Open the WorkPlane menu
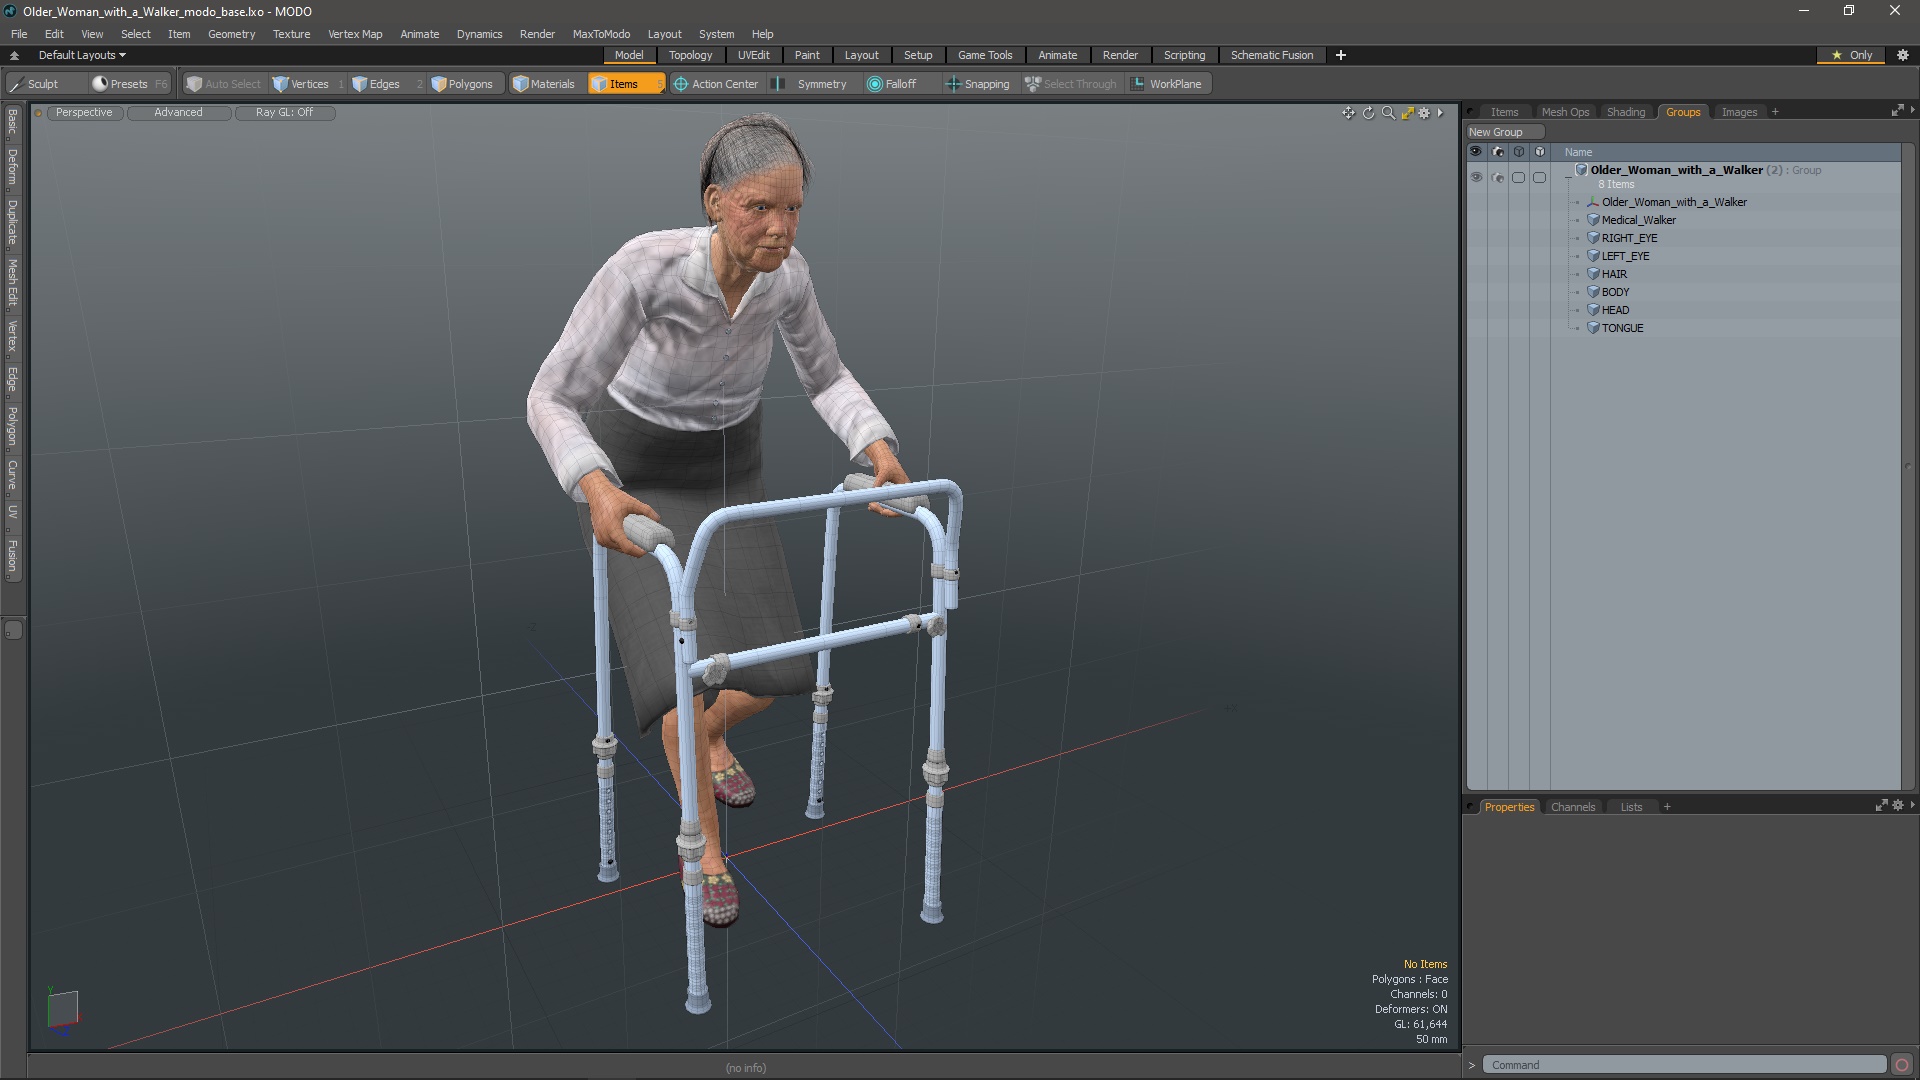The image size is (1920, 1080). coord(1167,84)
